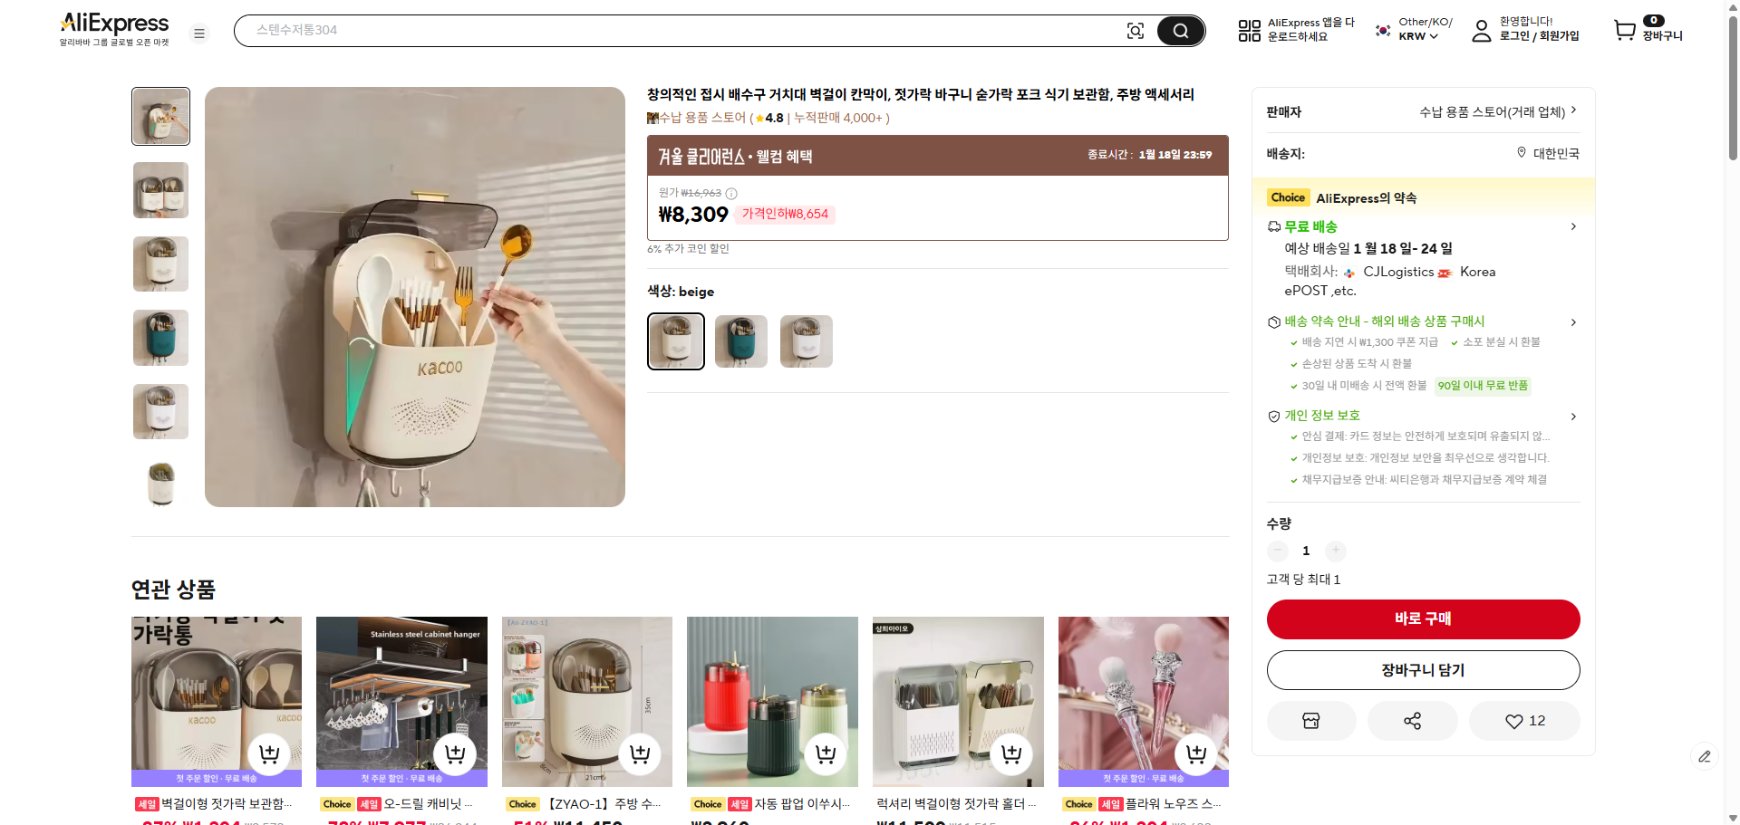Screen dimensions: 1740x825
Task: Increase quantity with plus button
Action: pyautogui.click(x=1335, y=551)
